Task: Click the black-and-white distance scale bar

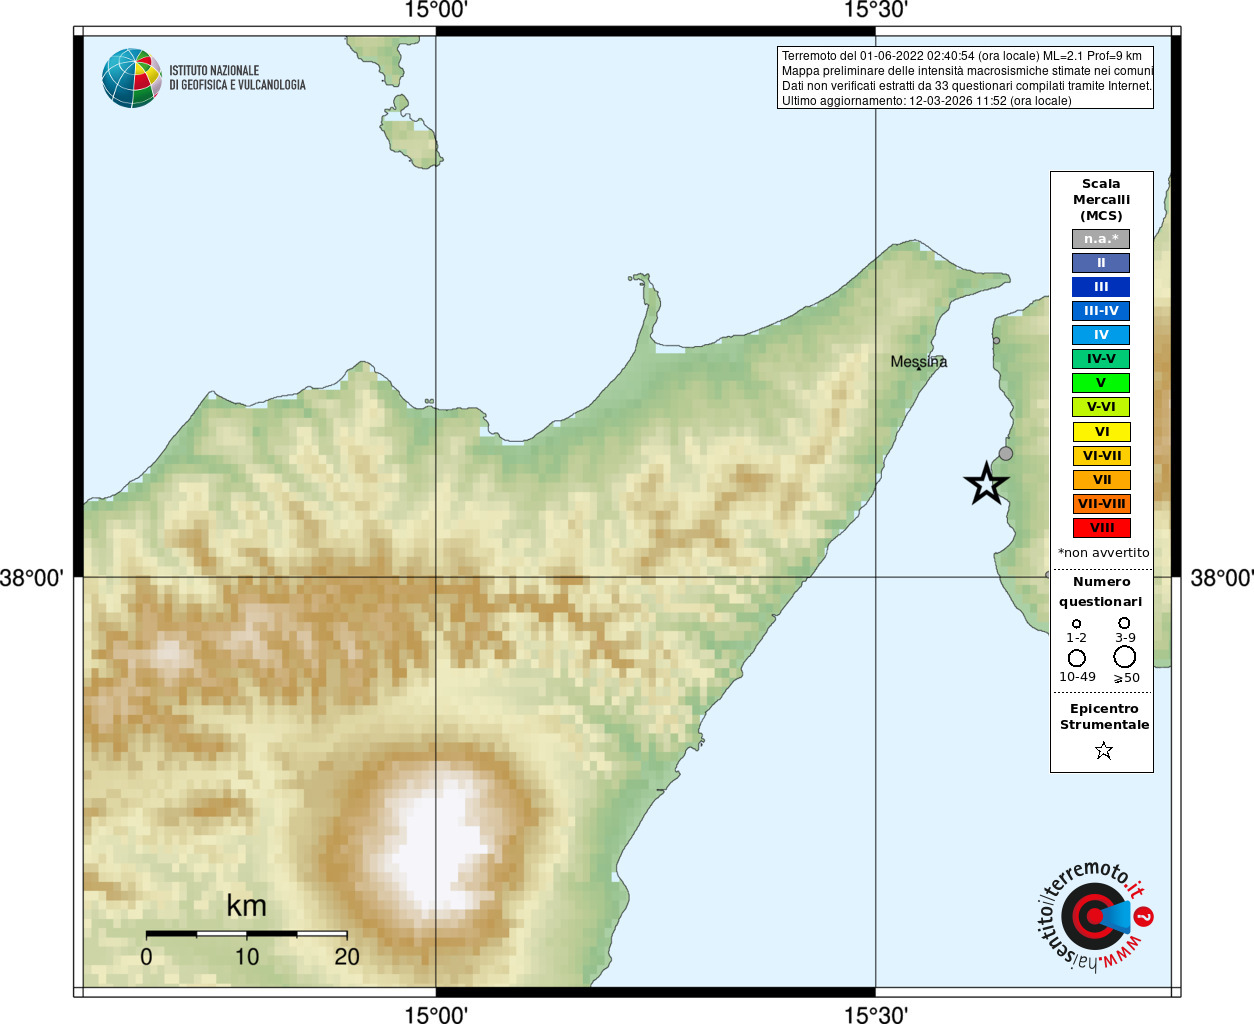Action: click(x=247, y=934)
